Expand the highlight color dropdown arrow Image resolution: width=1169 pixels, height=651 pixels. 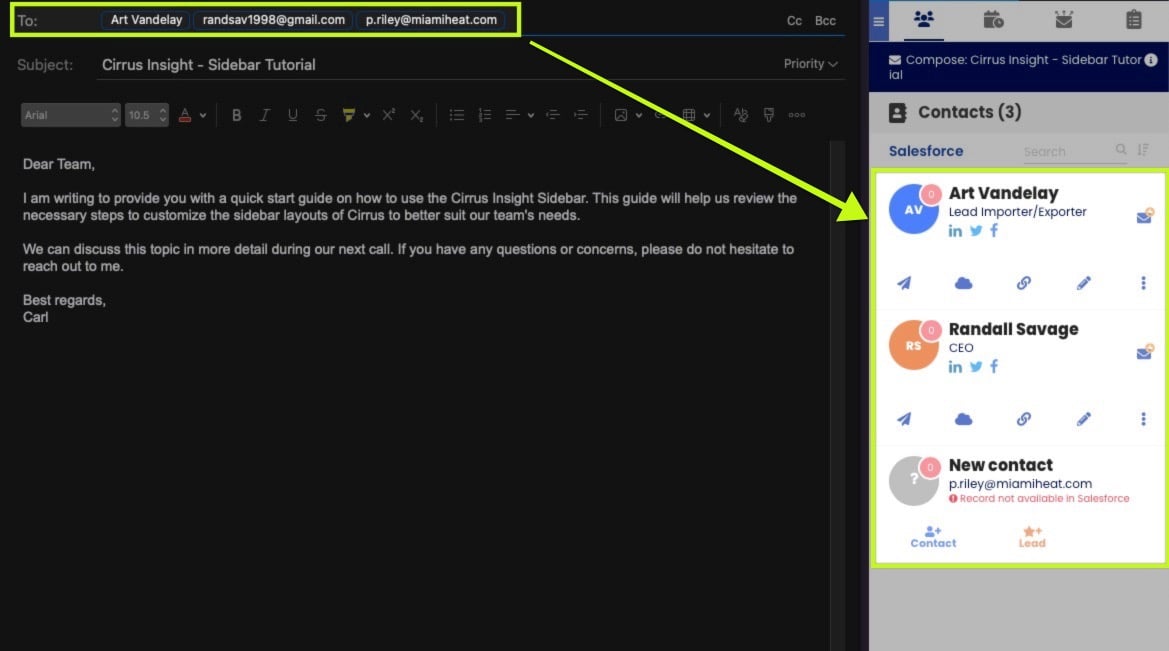366,116
